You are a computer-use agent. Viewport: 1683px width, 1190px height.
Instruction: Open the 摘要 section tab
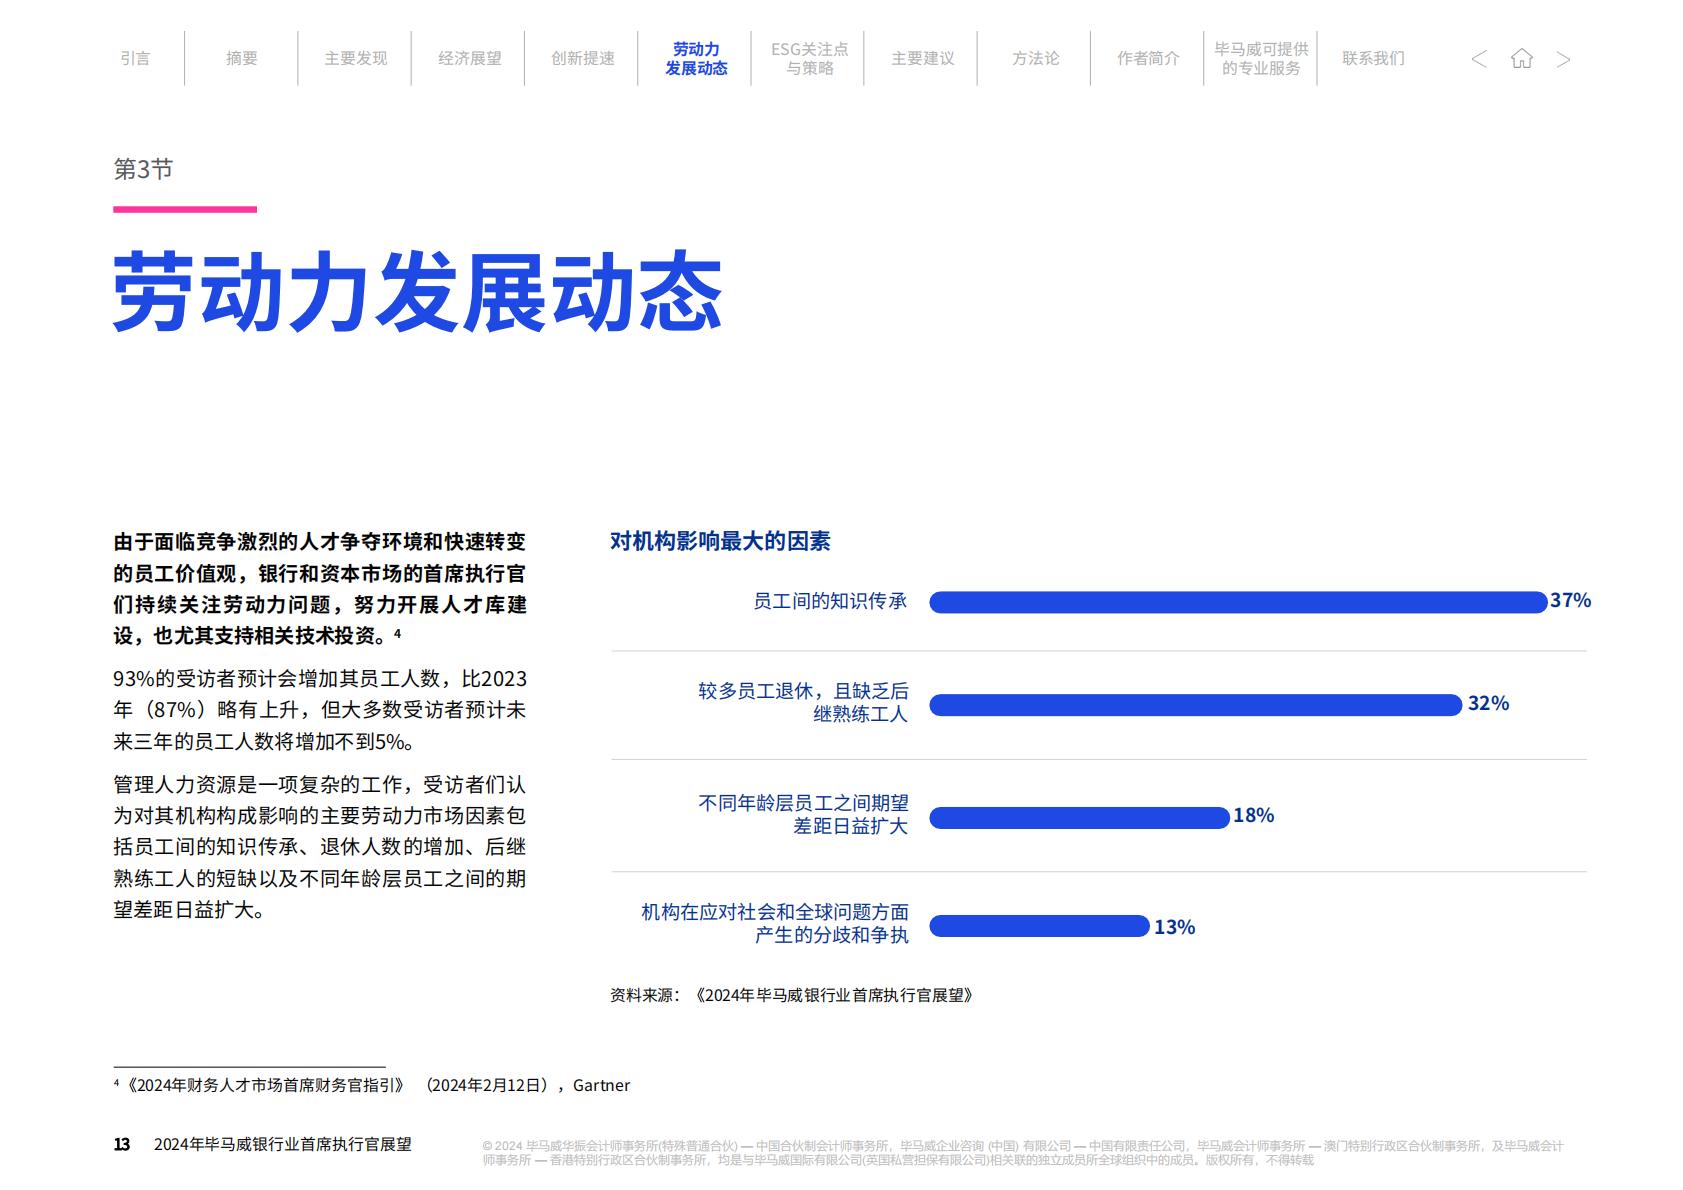241,59
